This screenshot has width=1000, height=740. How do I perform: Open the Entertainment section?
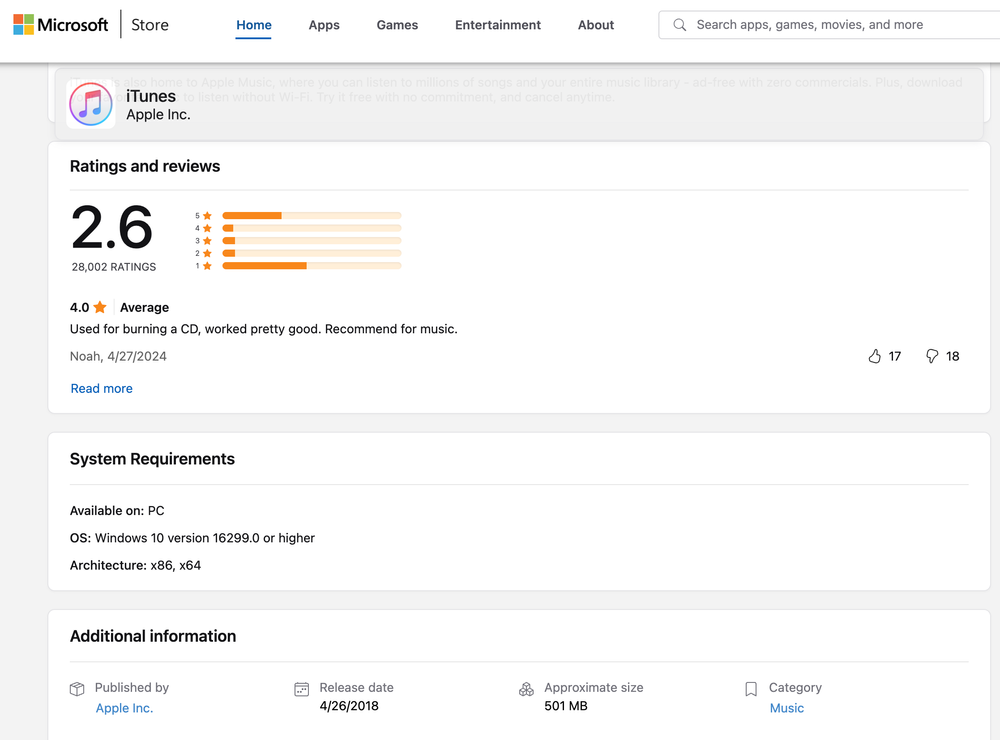498,25
